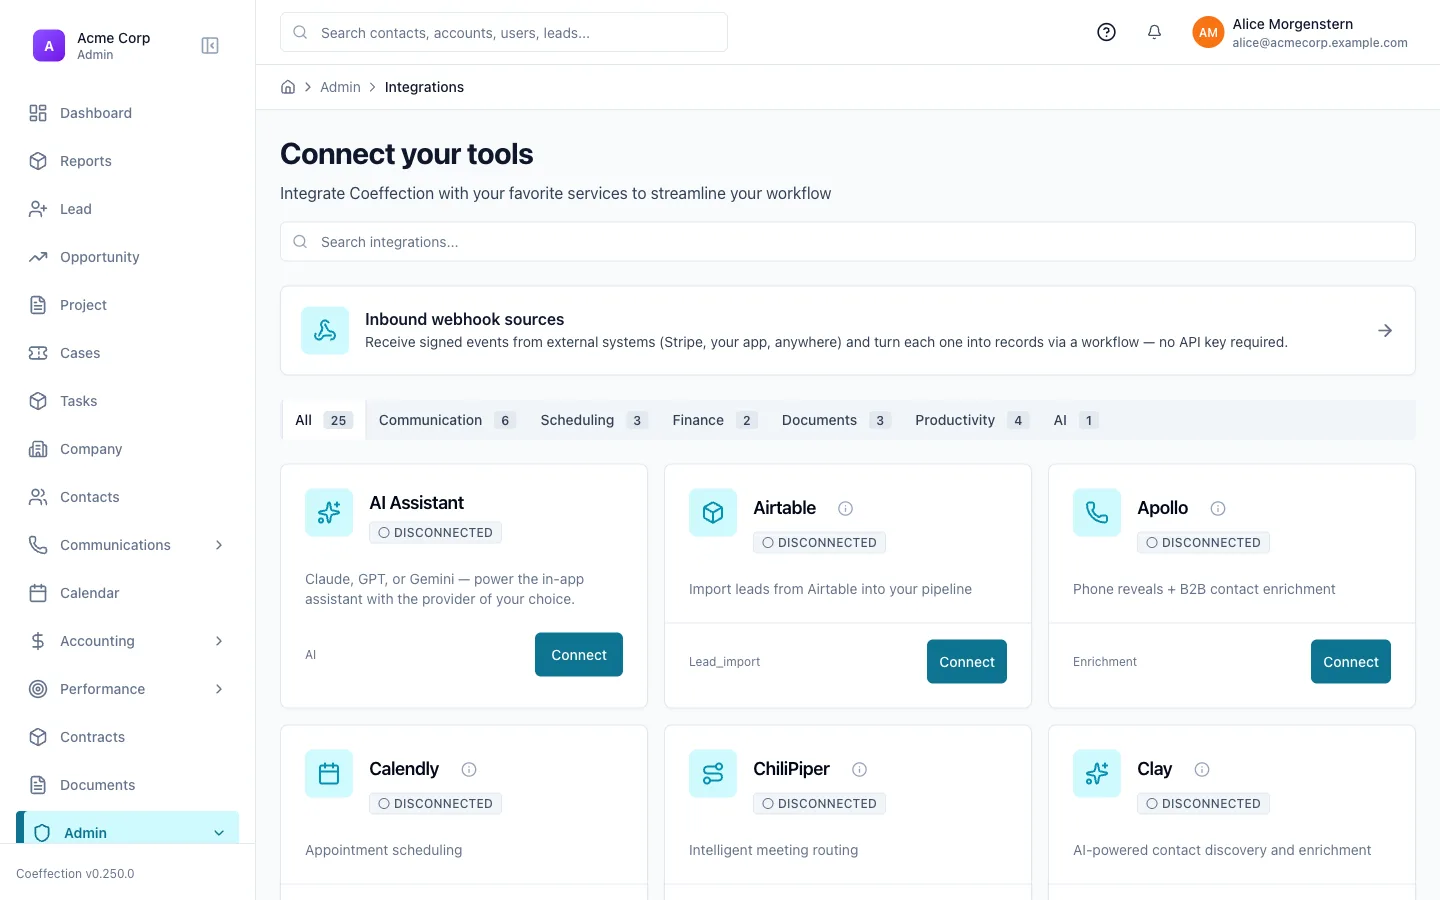Open the help question mark icon
This screenshot has height=900, width=1440.
coord(1106,32)
